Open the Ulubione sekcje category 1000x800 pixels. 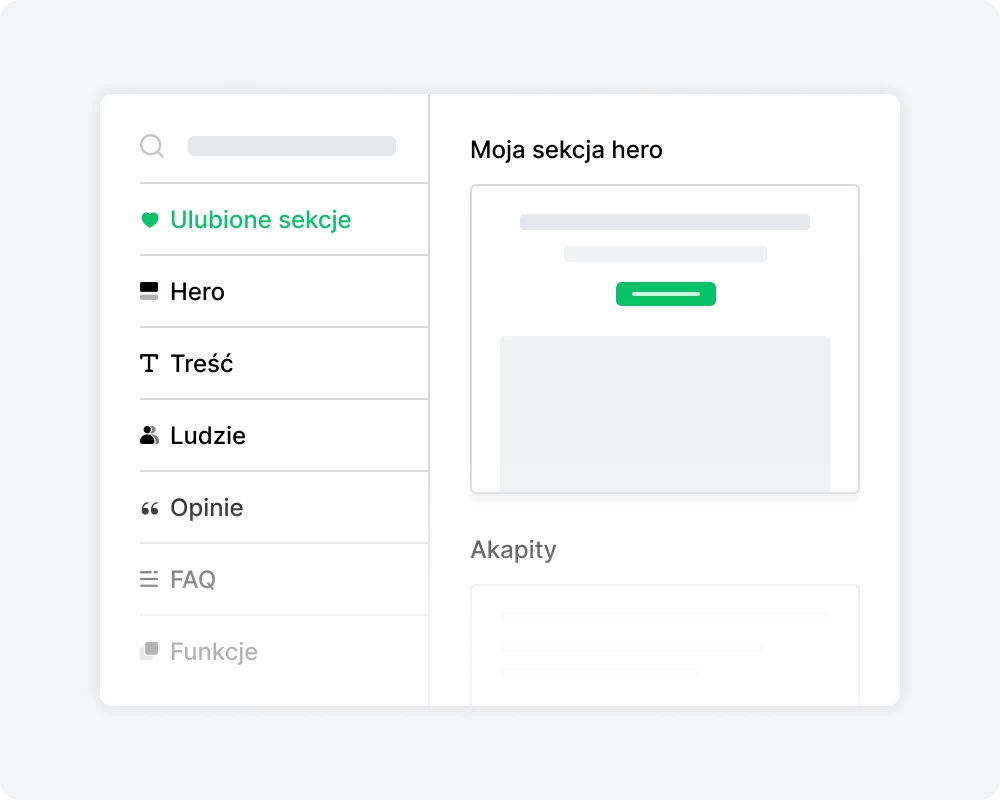[260, 220]
